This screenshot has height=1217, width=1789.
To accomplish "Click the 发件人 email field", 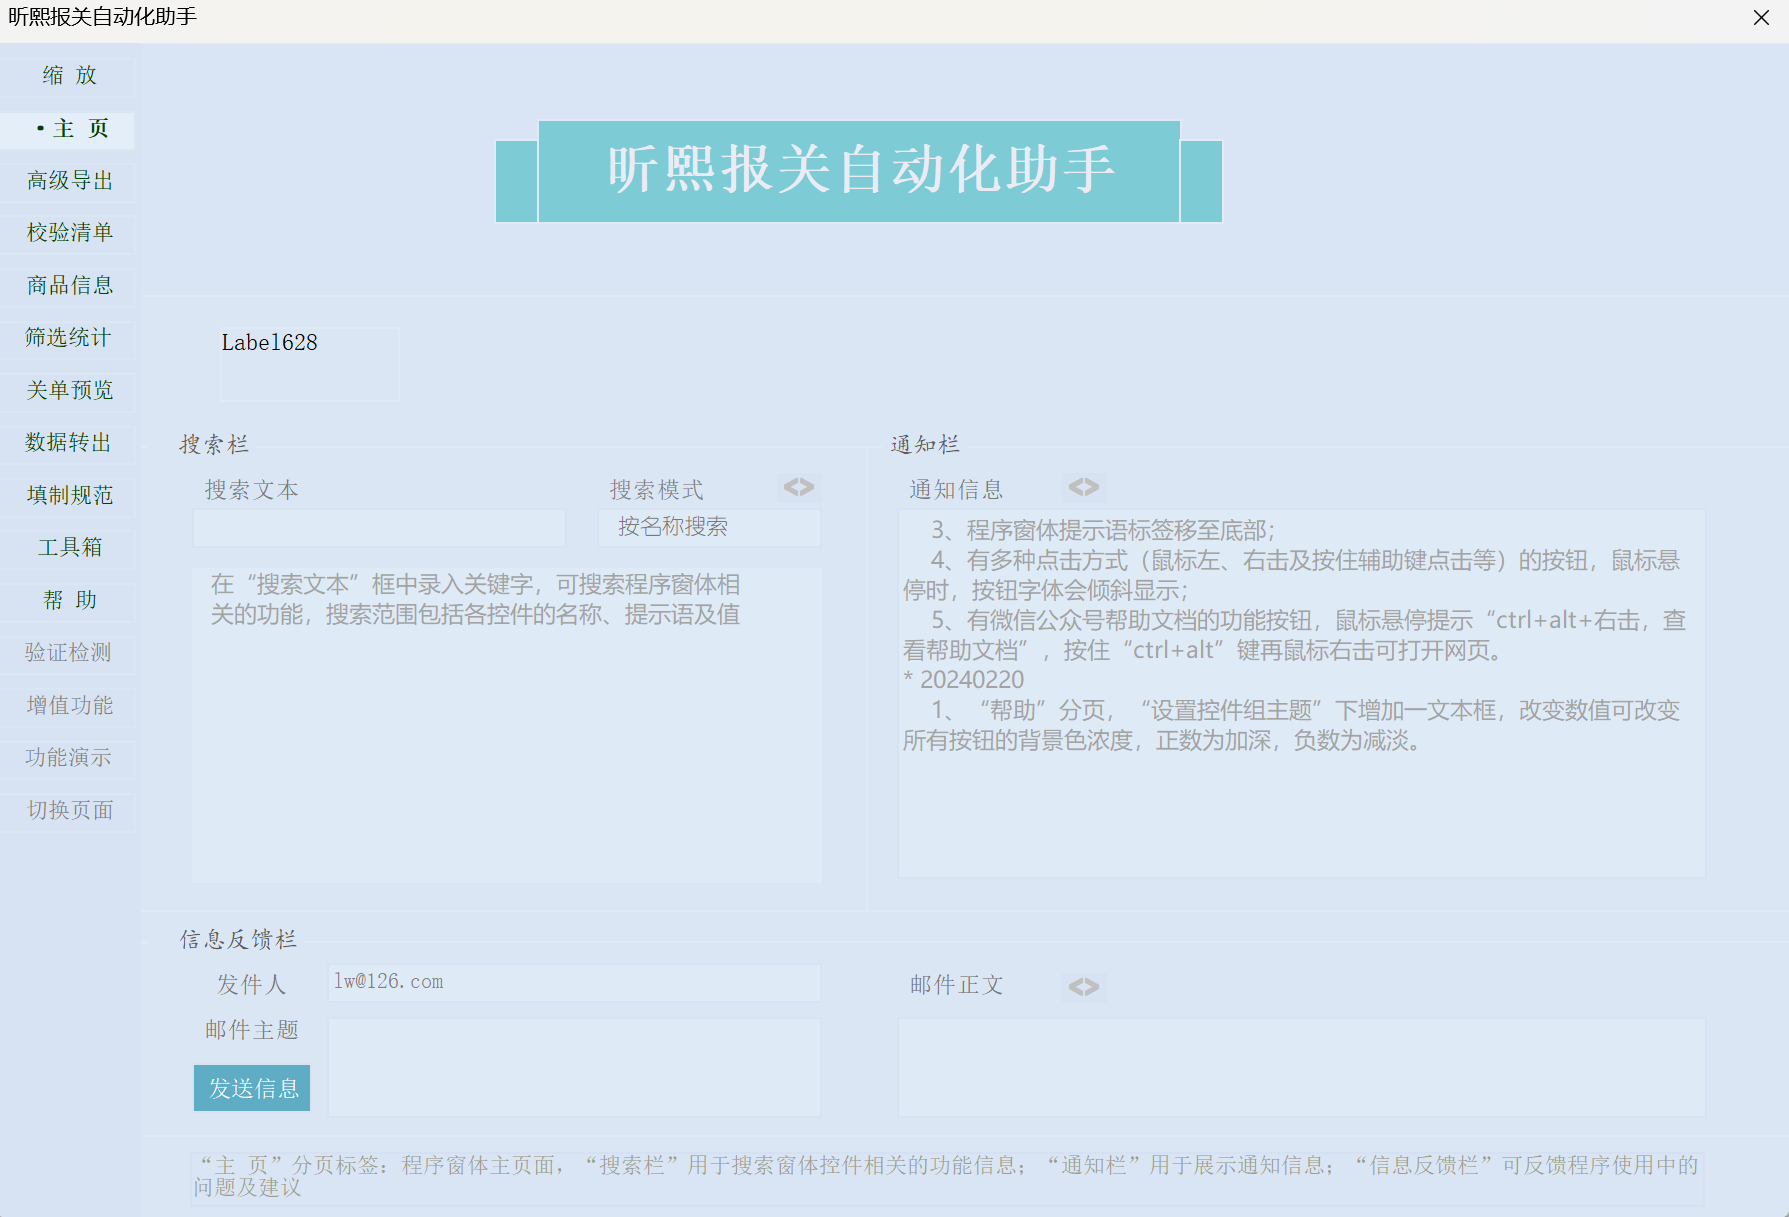I will (574, 982).
